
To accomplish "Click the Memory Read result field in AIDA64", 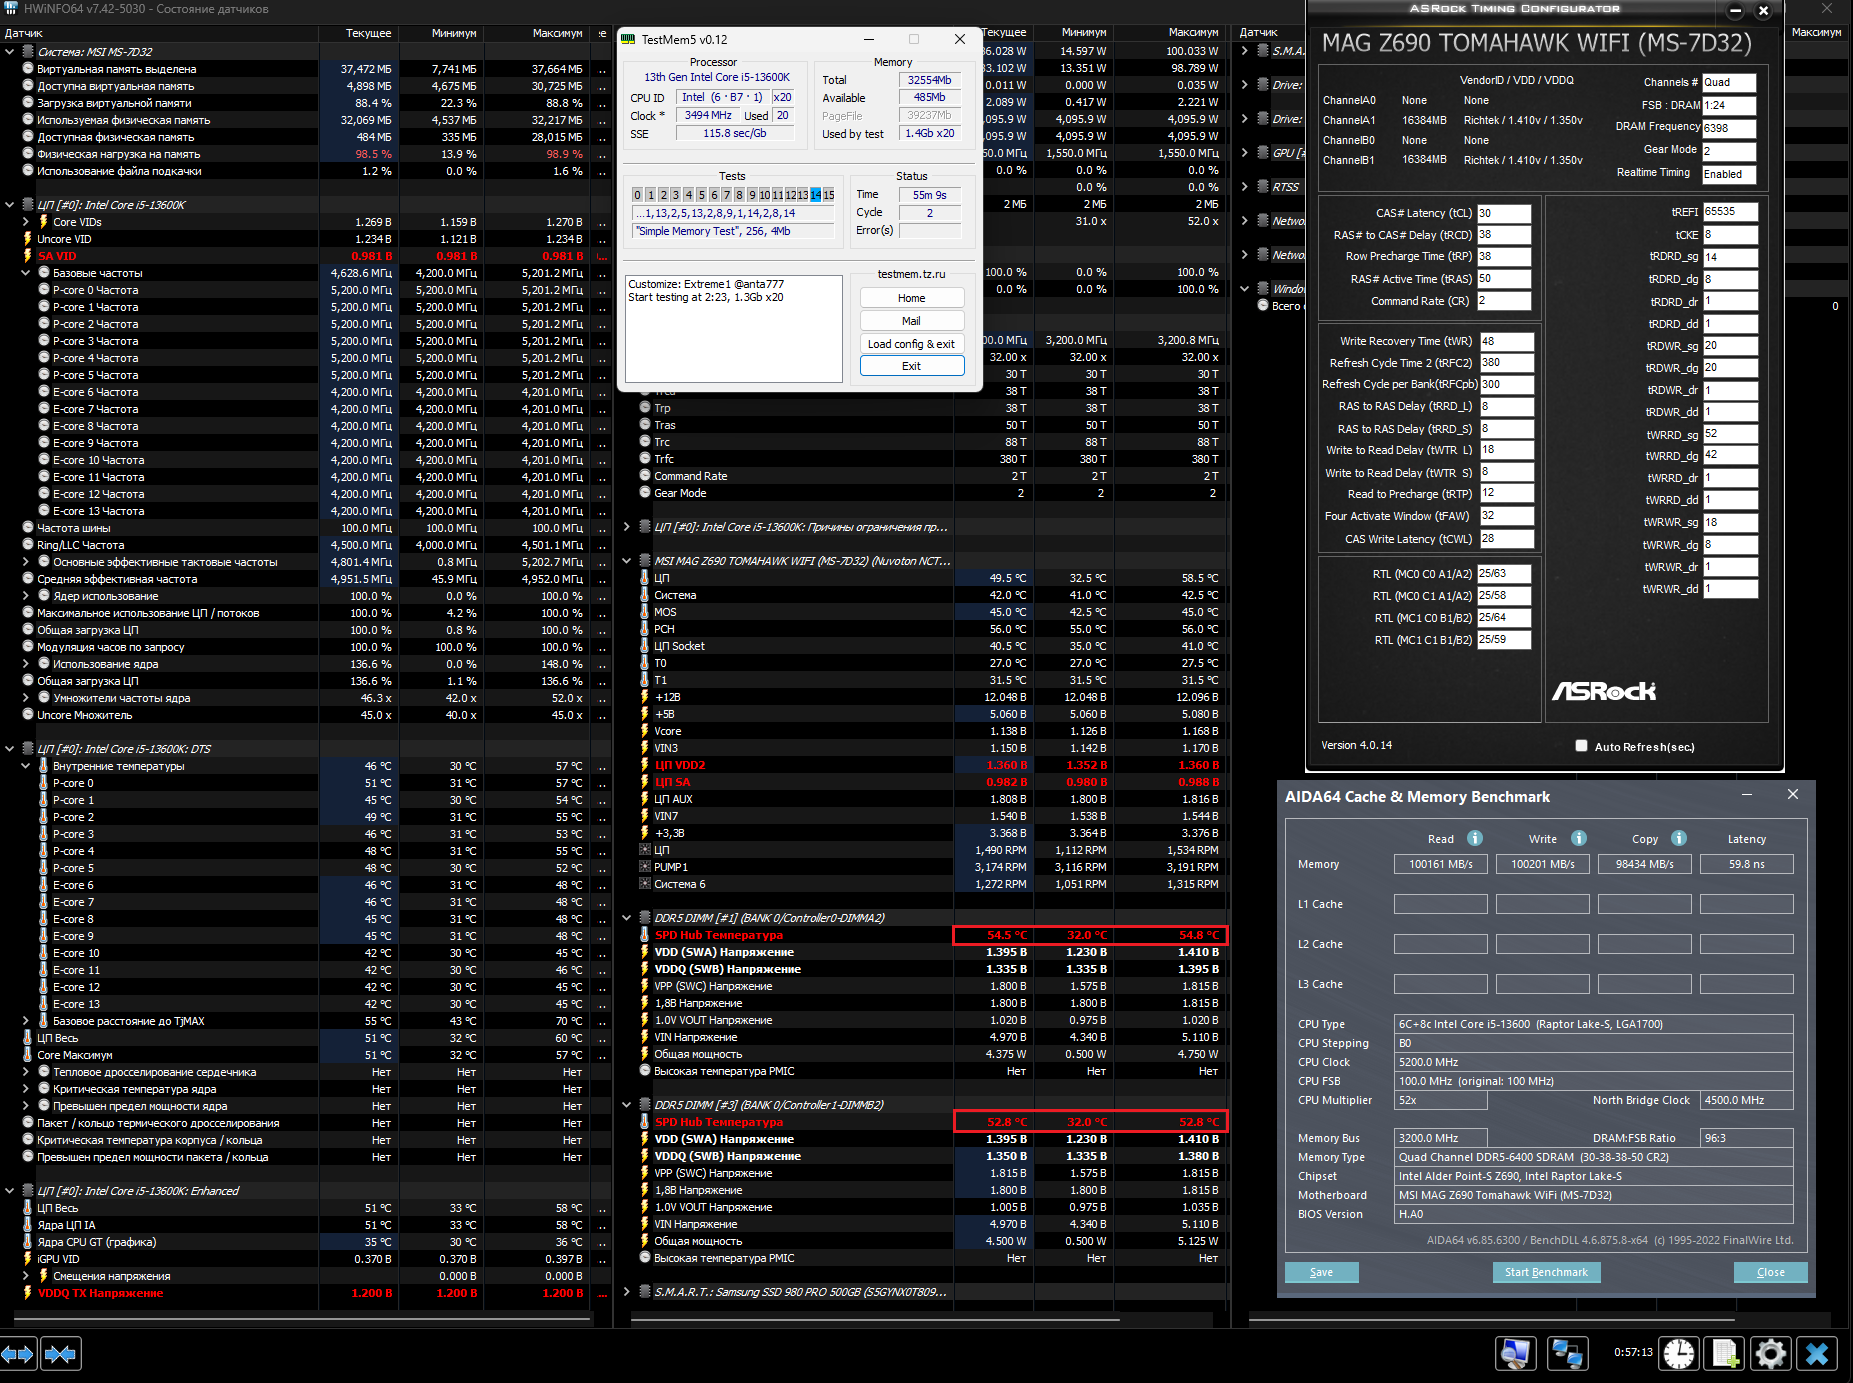I will pos(1441,864).
